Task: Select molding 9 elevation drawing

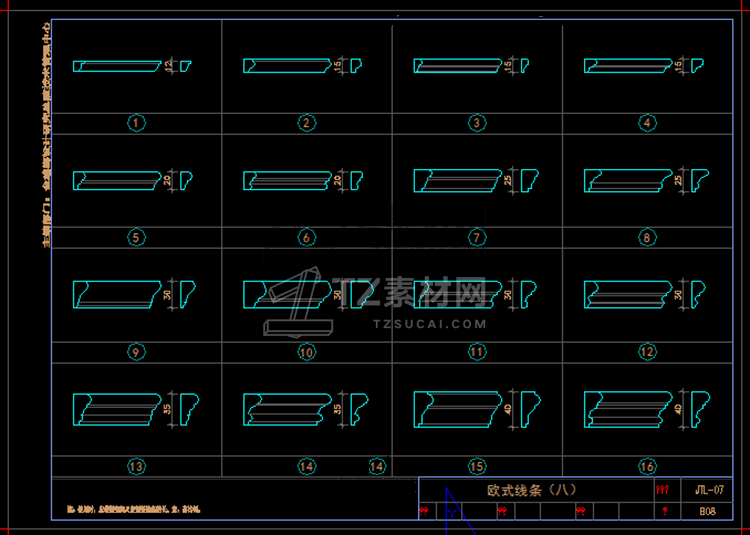Action: 117,295
